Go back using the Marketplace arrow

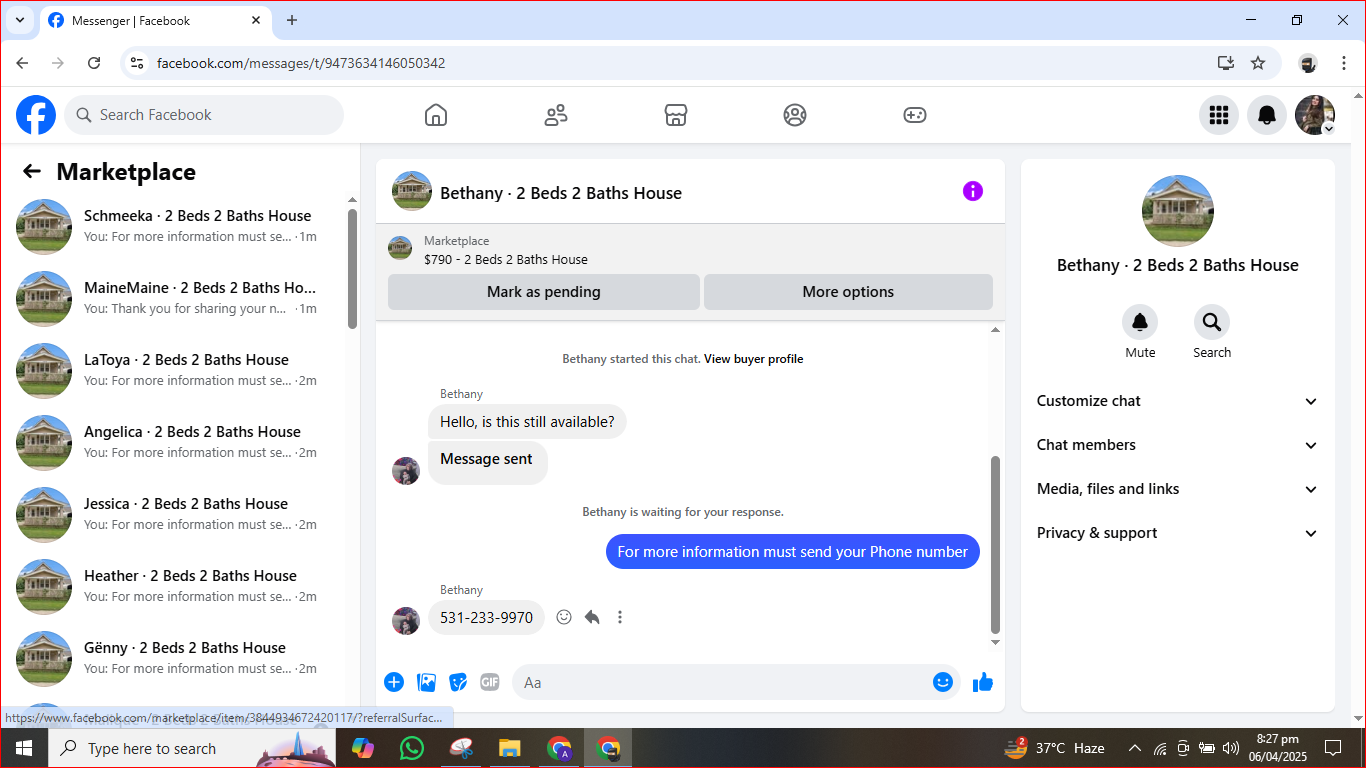(x=32, y=171)
